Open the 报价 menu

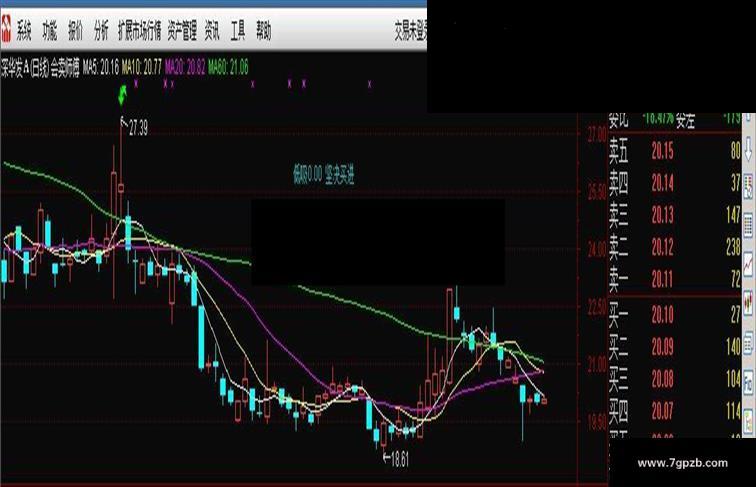pyautogui.click(x=75, y=31)
